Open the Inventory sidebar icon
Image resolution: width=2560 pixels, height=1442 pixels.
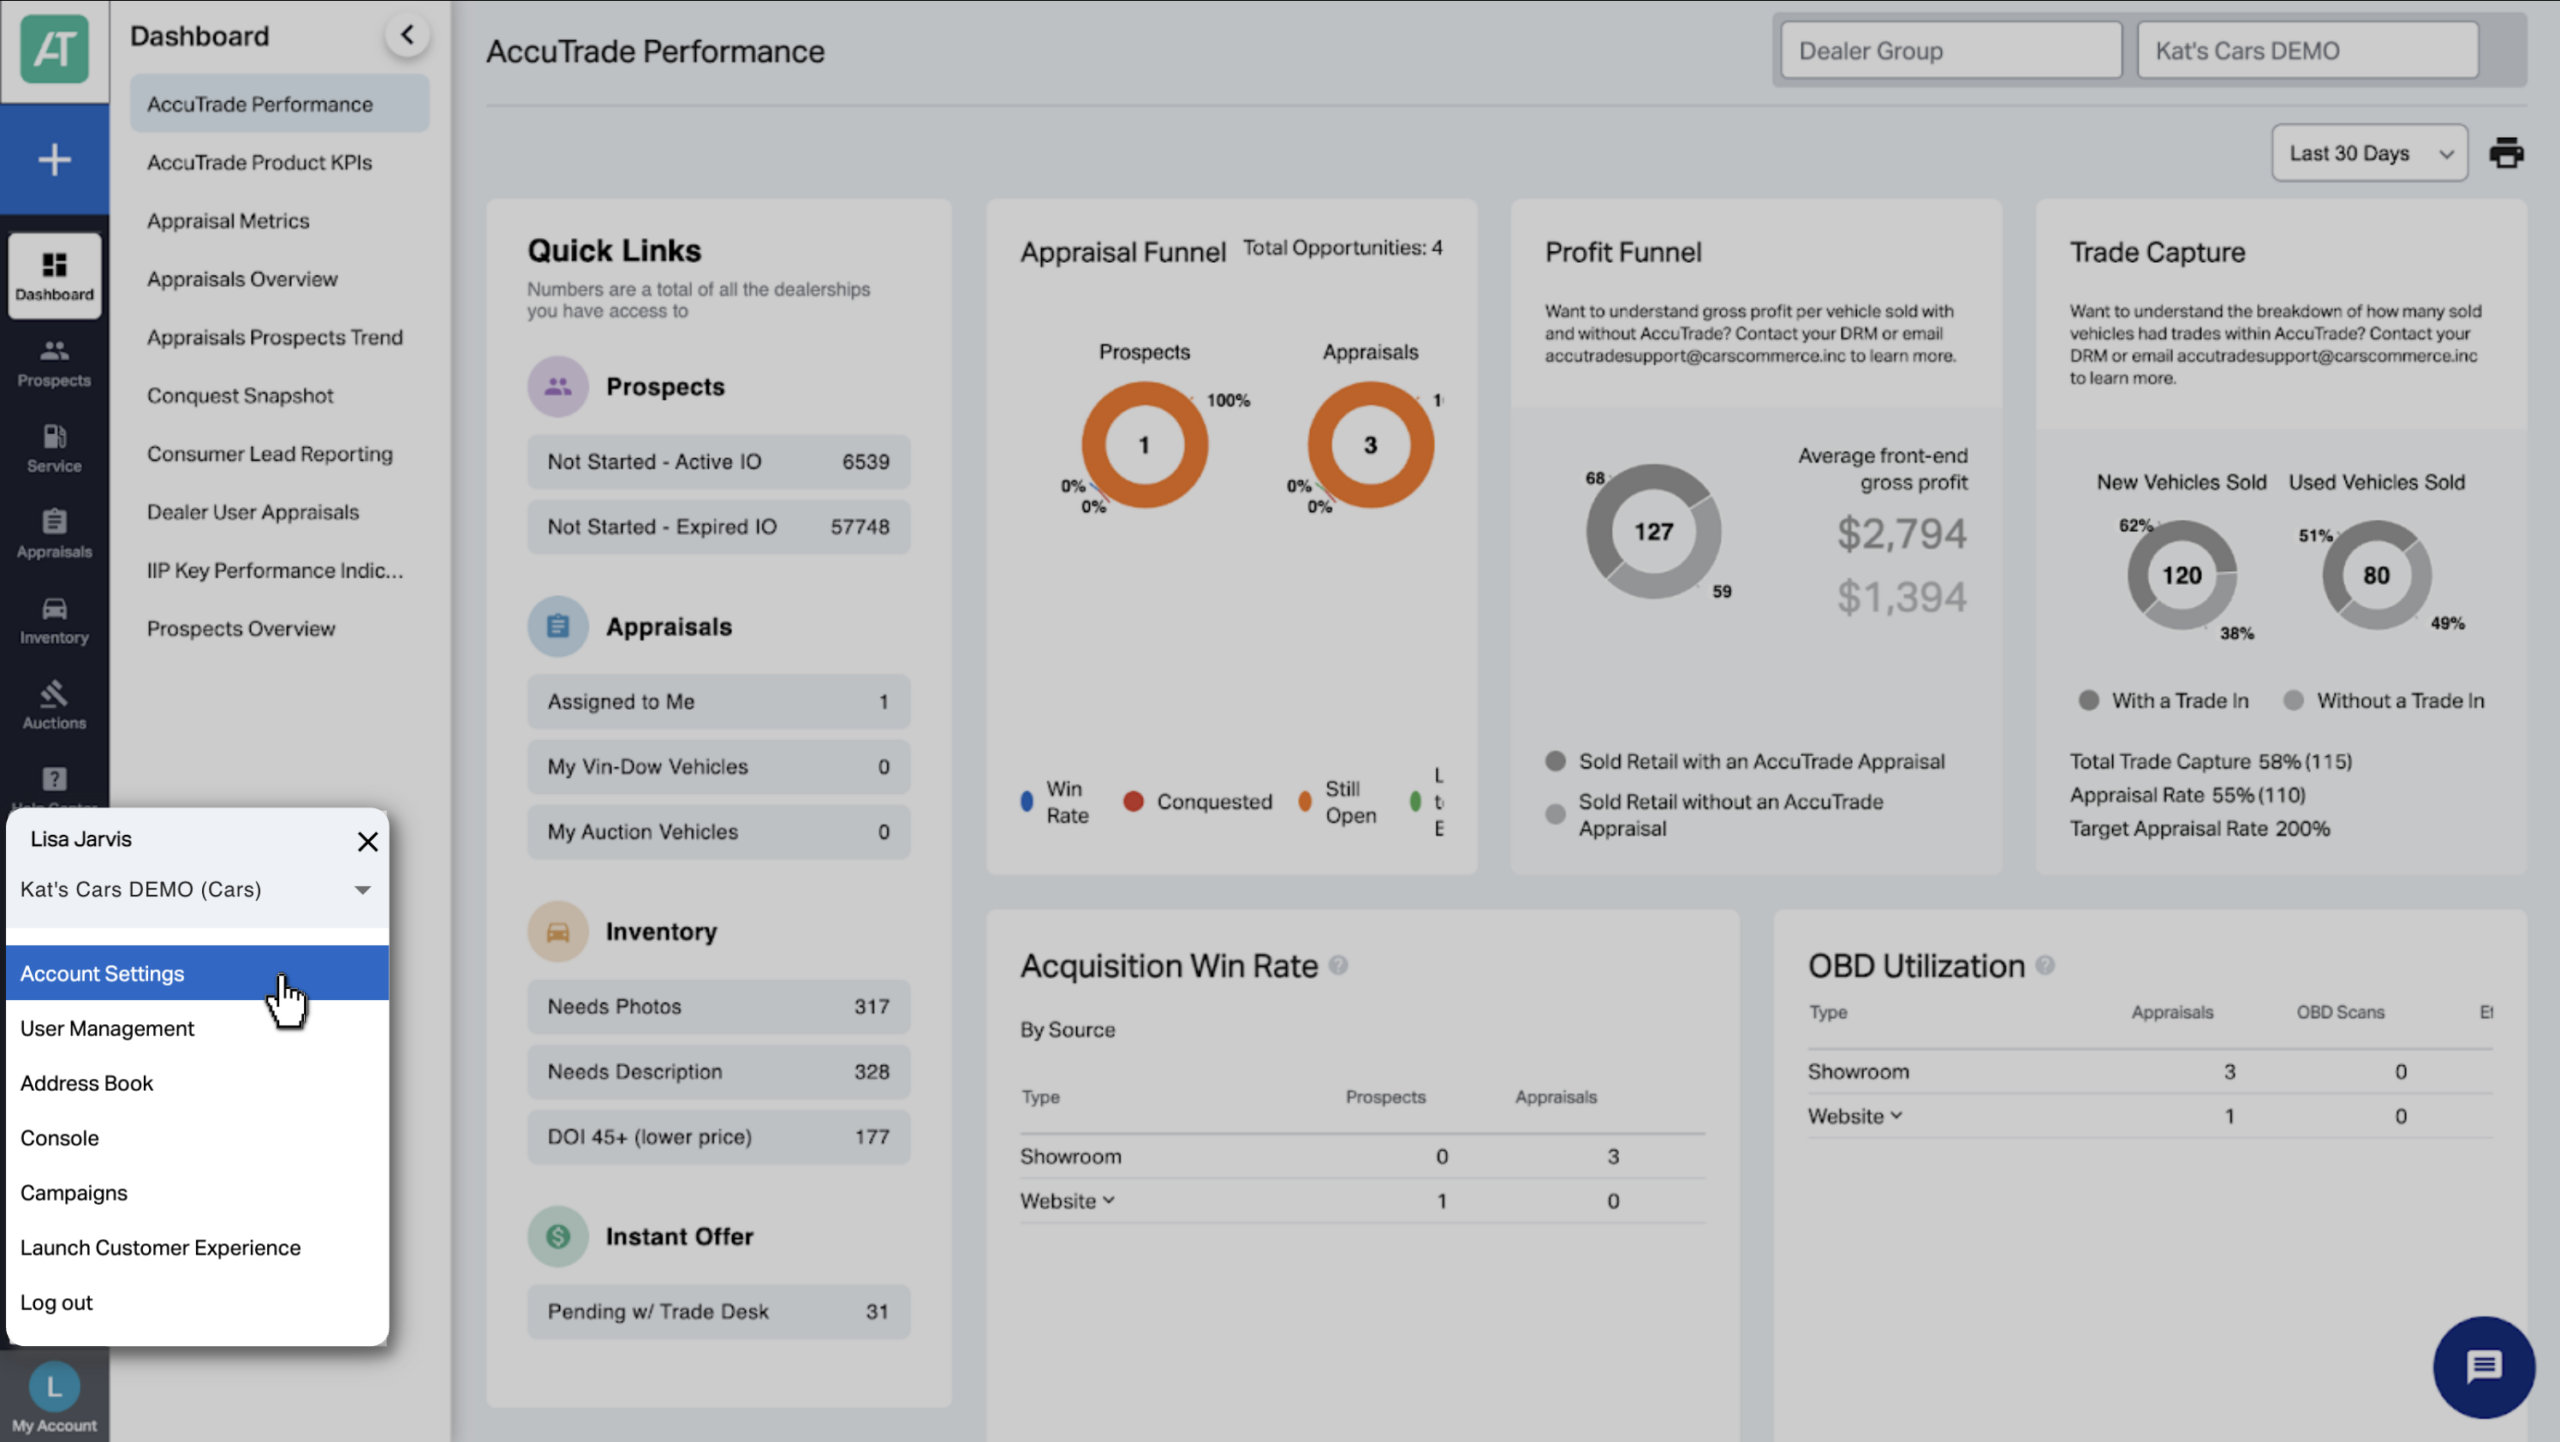pyautogui.click(x=54, y=619)
